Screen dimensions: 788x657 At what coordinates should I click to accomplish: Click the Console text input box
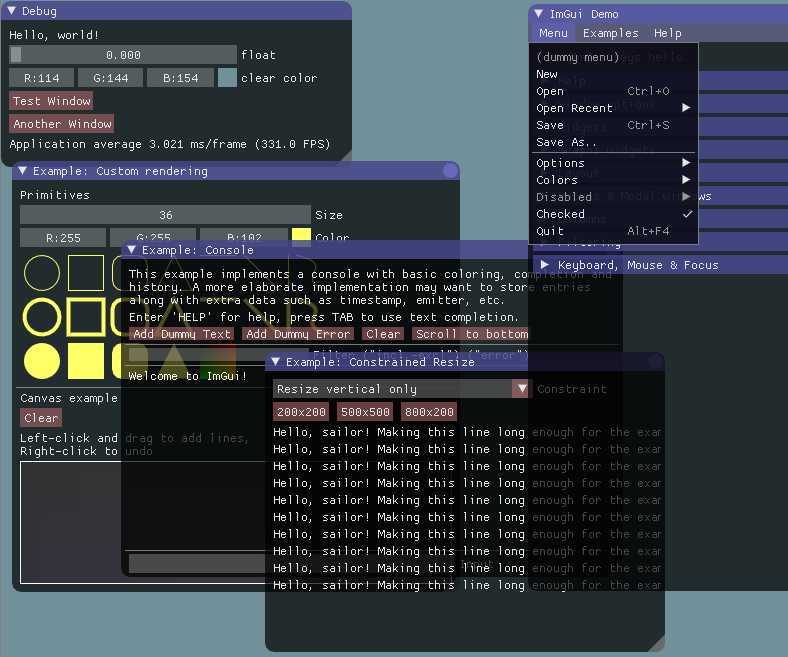(197, 563)
